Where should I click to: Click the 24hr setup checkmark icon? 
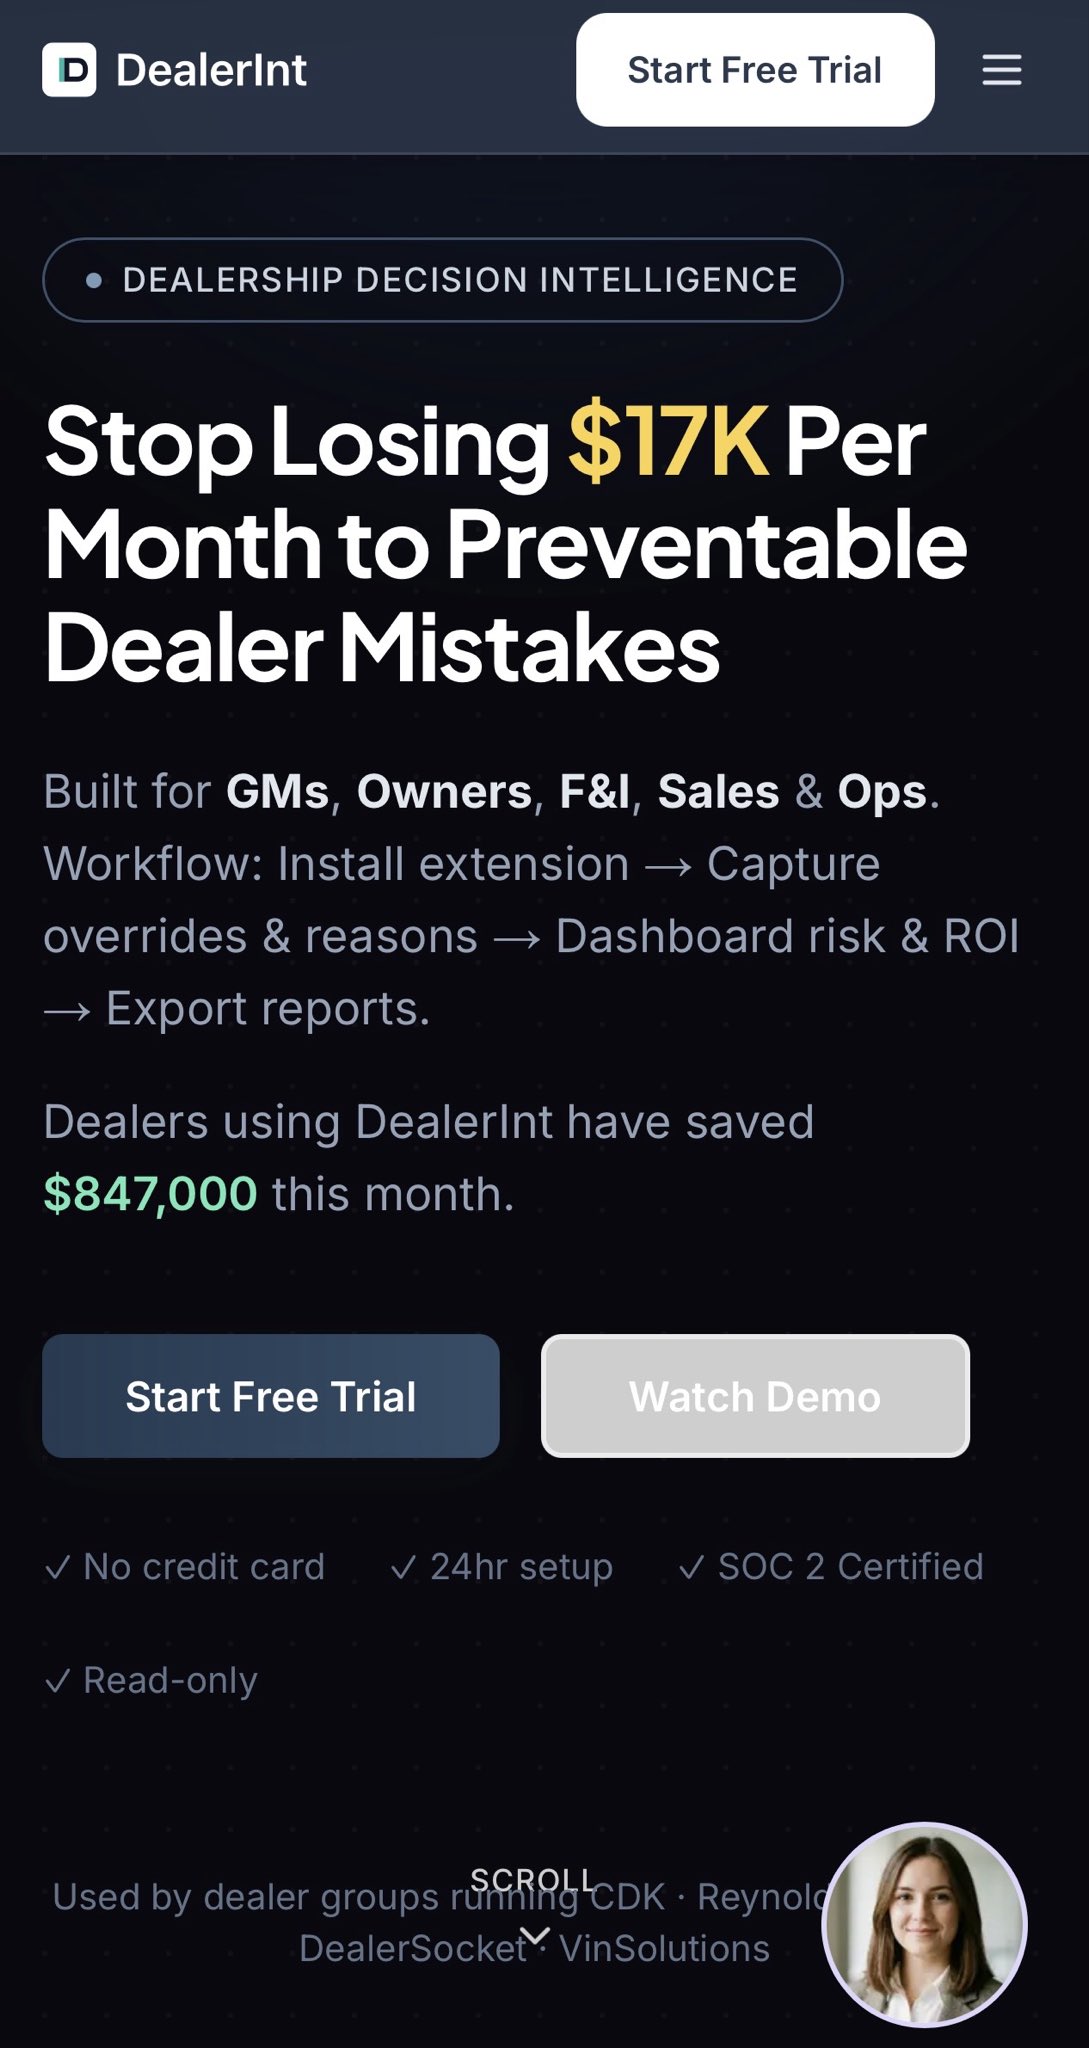pos(403,1567)
